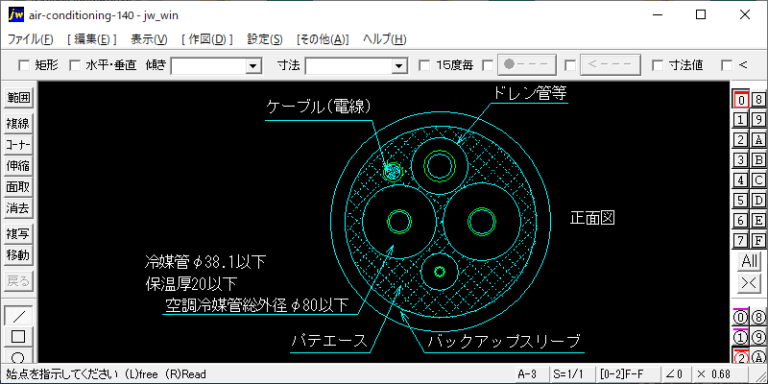Select layer group circled 8
Screen dimensions: 768x384
click(x=759, y=317)
